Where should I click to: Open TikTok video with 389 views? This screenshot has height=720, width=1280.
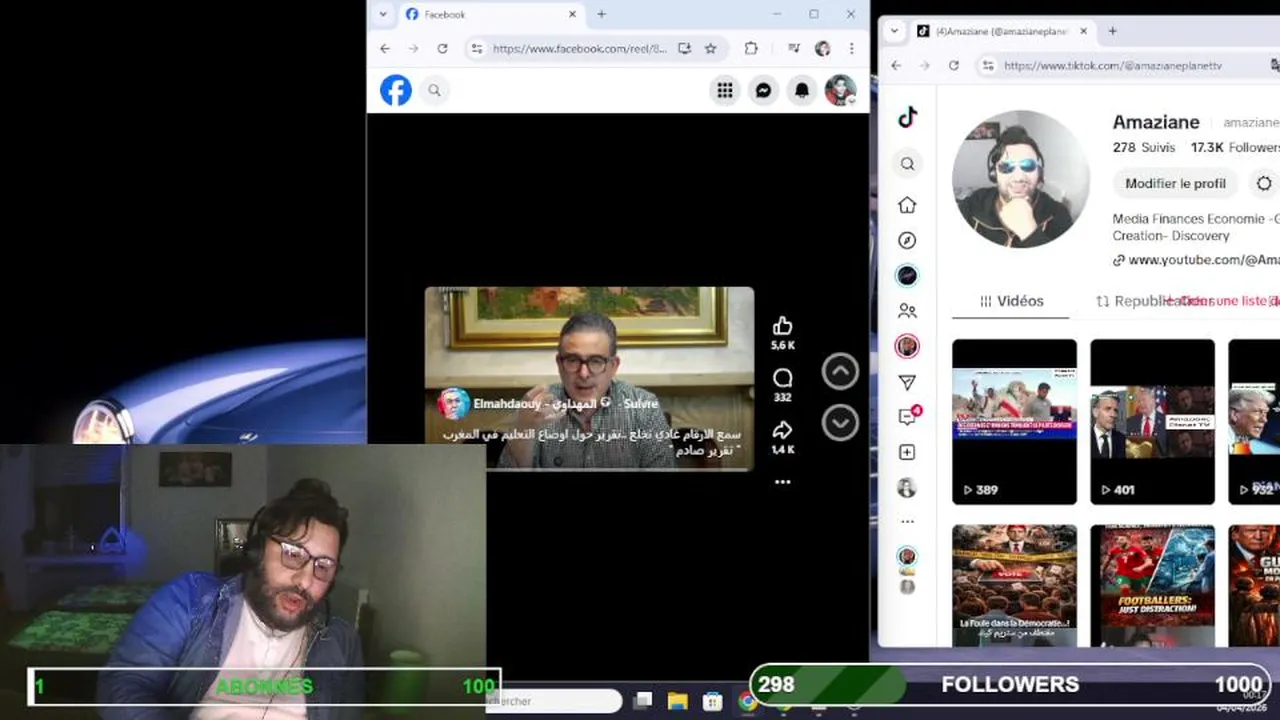[x=1014, y=421]
